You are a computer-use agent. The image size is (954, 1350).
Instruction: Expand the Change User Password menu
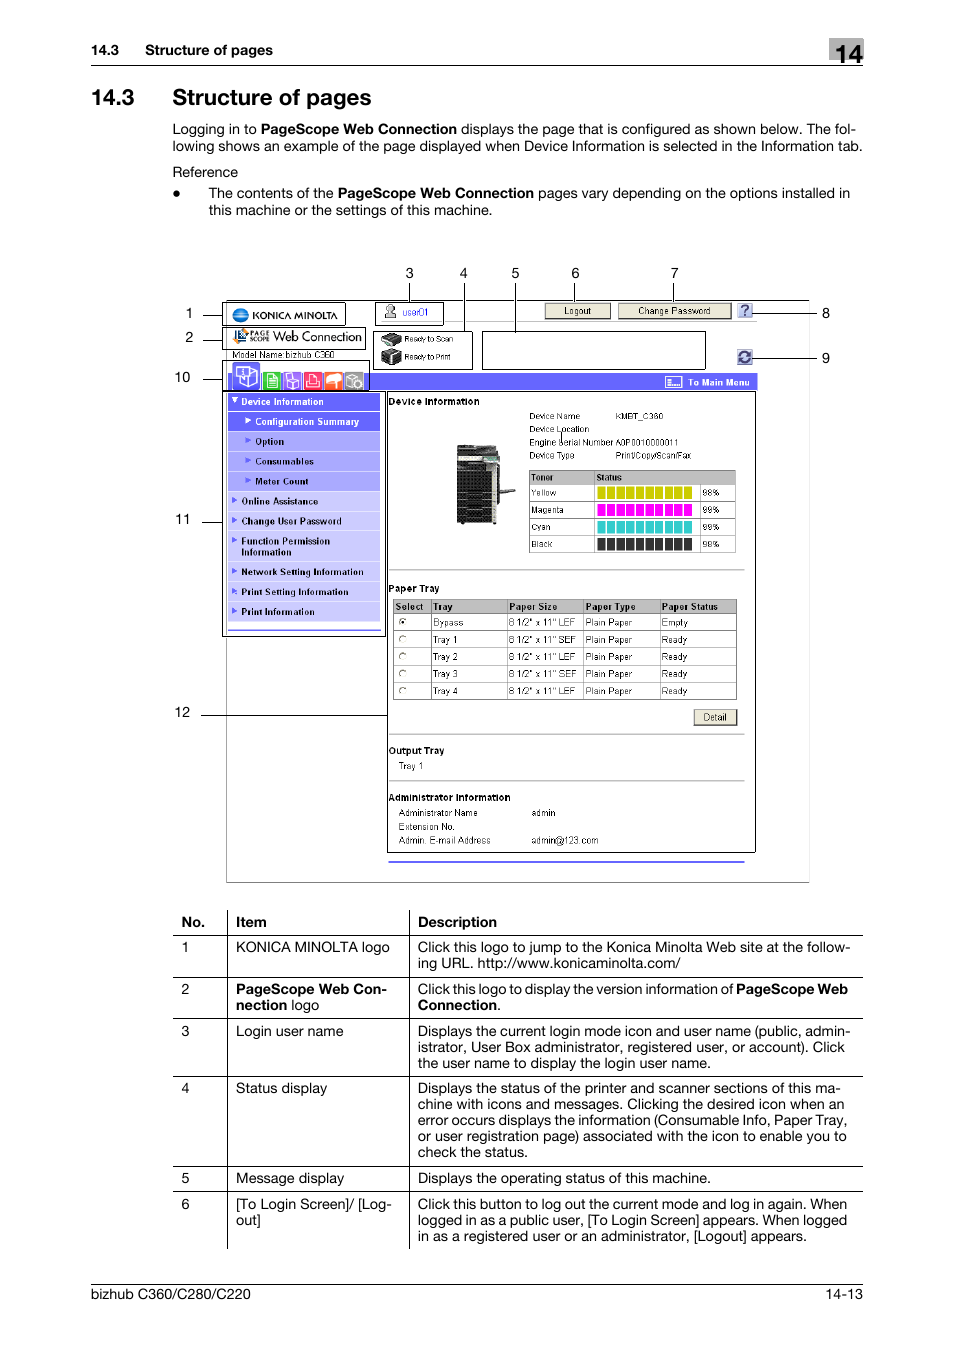click(x=304, y=521)
